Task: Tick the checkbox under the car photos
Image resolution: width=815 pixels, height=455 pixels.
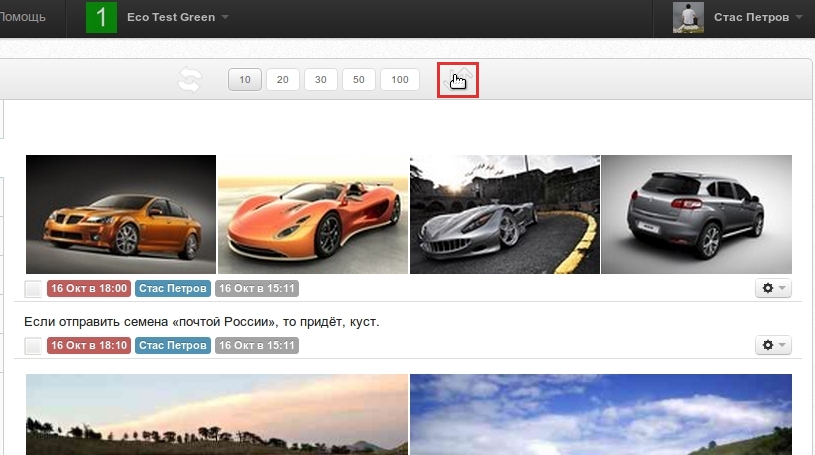Action: pos(33,289)
